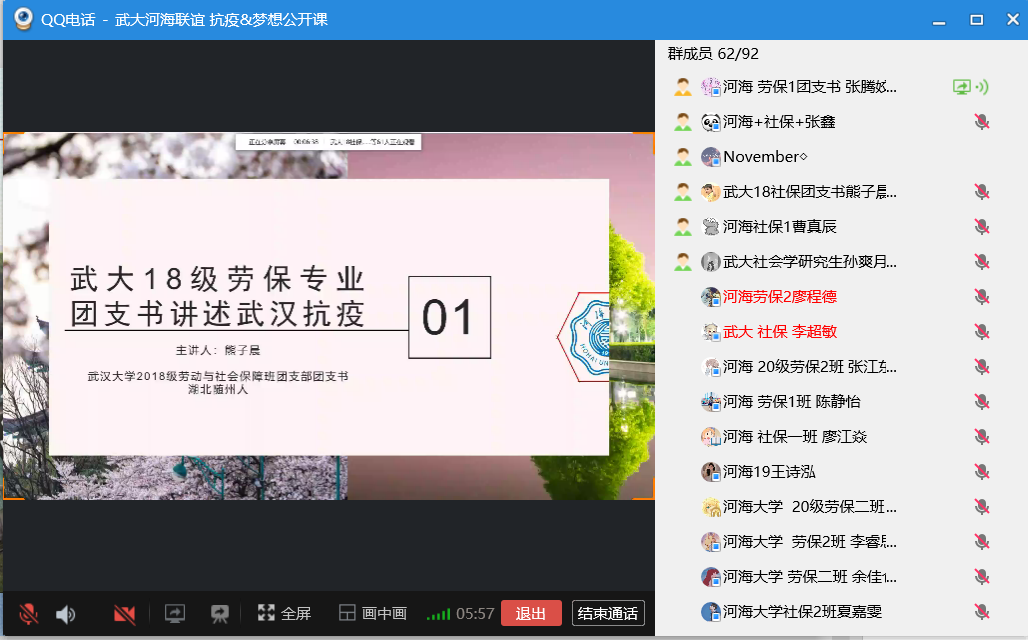Click the share screen monitor icon
The height and width of the screenshot is (640, 1028).
175,613
